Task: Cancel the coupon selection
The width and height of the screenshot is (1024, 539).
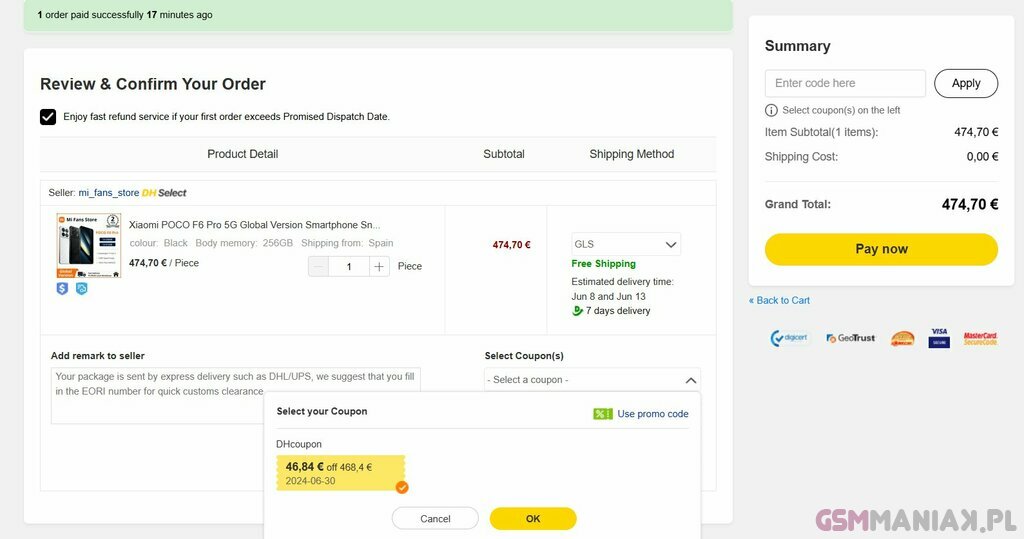Action: click(x=435, y=519)
